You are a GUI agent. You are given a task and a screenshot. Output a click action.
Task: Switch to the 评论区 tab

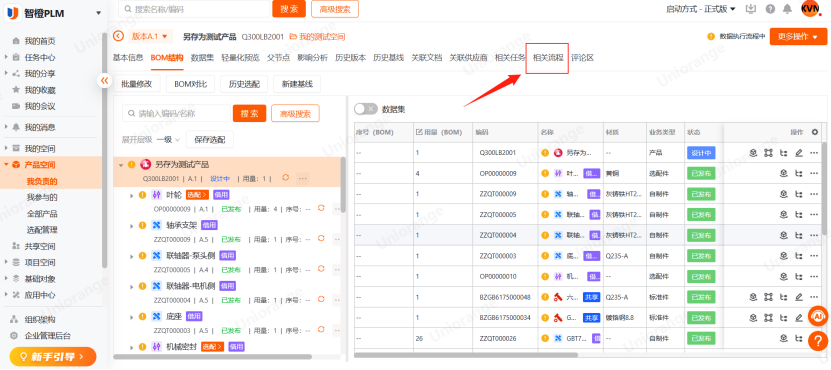click(x=582, y=58)
